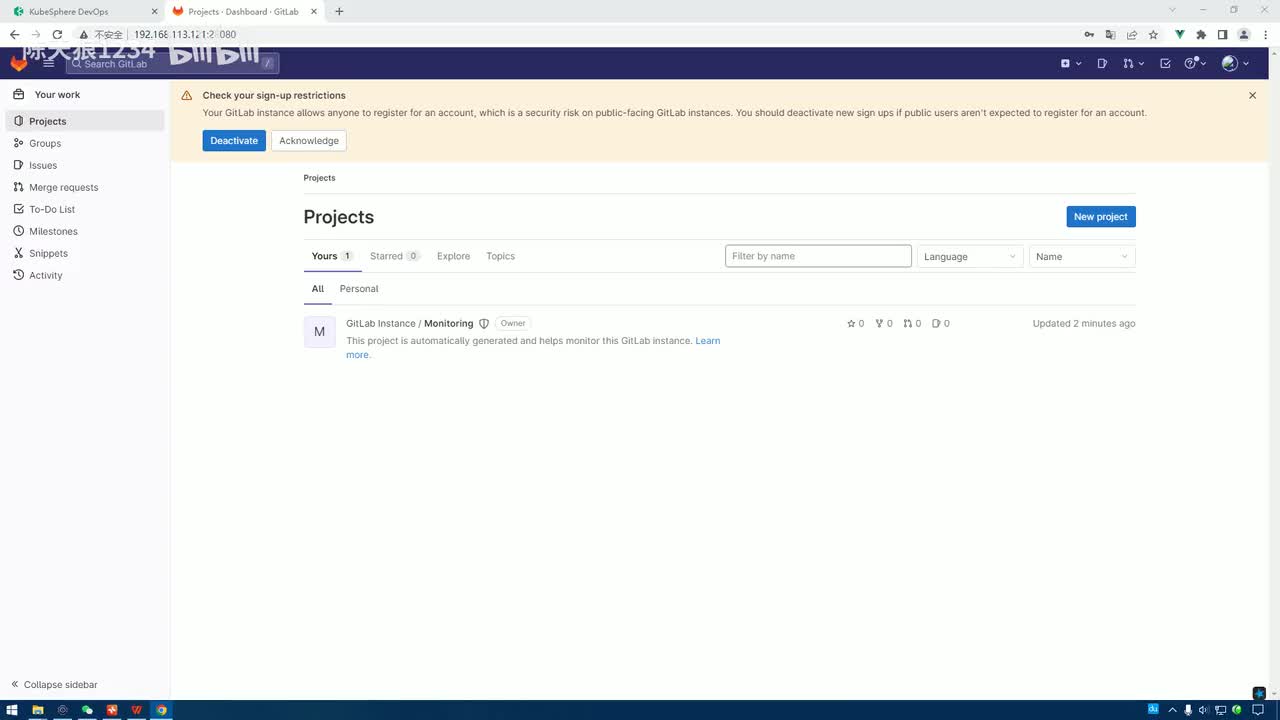The image size is (1280, 720).
Task: Dismiss the sign-up restrictions alert
Action: click(x=1252, y=96)
